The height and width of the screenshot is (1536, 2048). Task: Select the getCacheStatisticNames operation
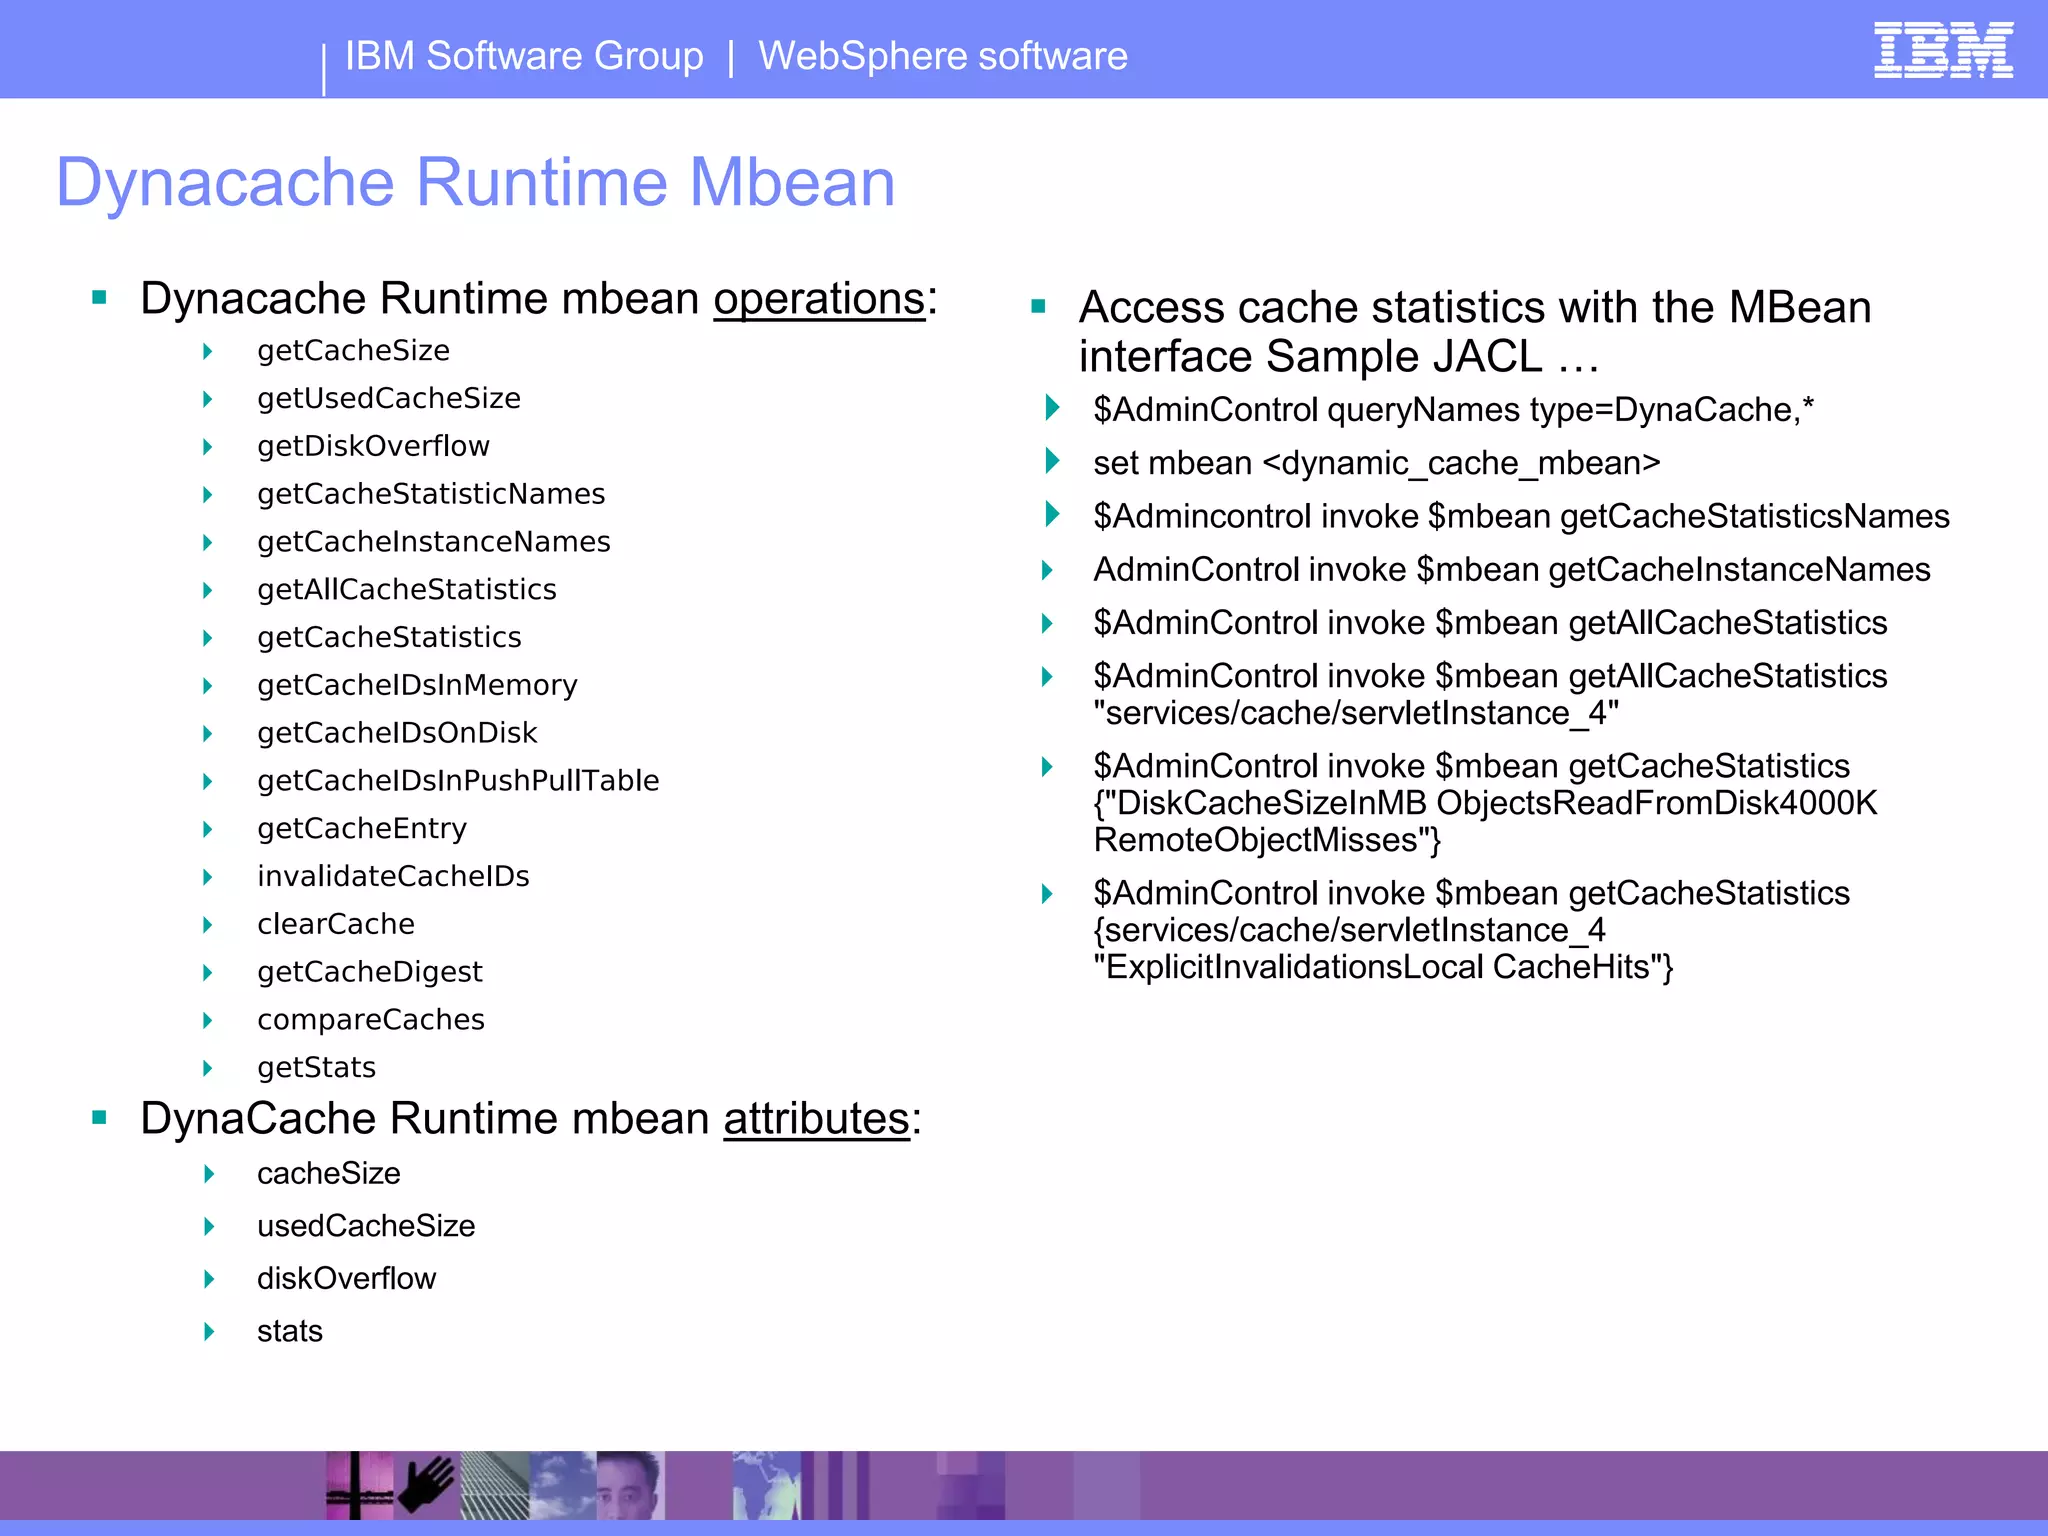pyautogui.click(x=431, y=494)
